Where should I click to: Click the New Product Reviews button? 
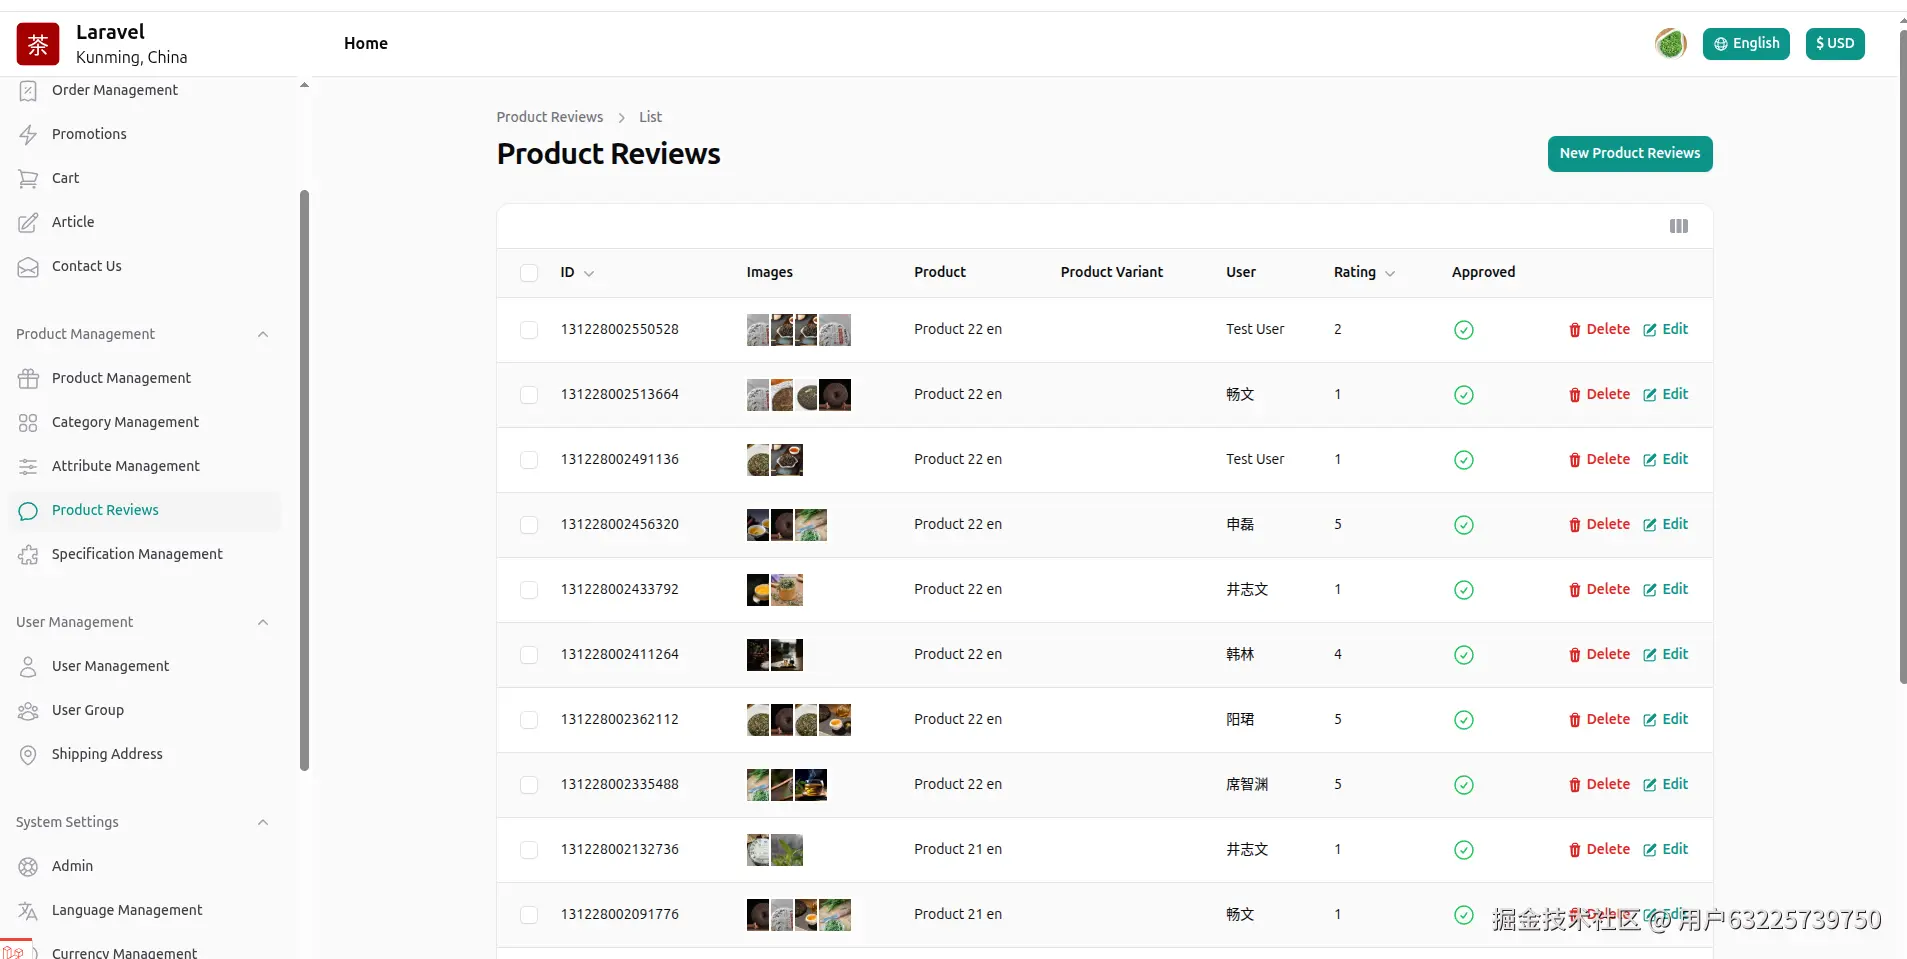(1629, 154)
